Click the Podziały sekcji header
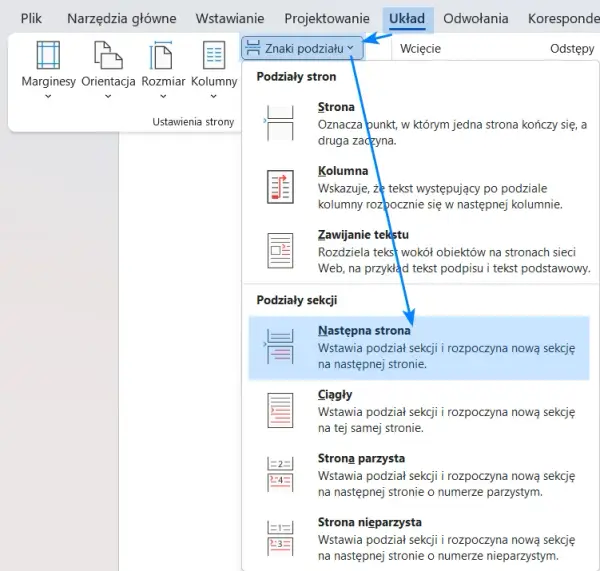Viewport: 600px width, 571px height. [297, 300]
